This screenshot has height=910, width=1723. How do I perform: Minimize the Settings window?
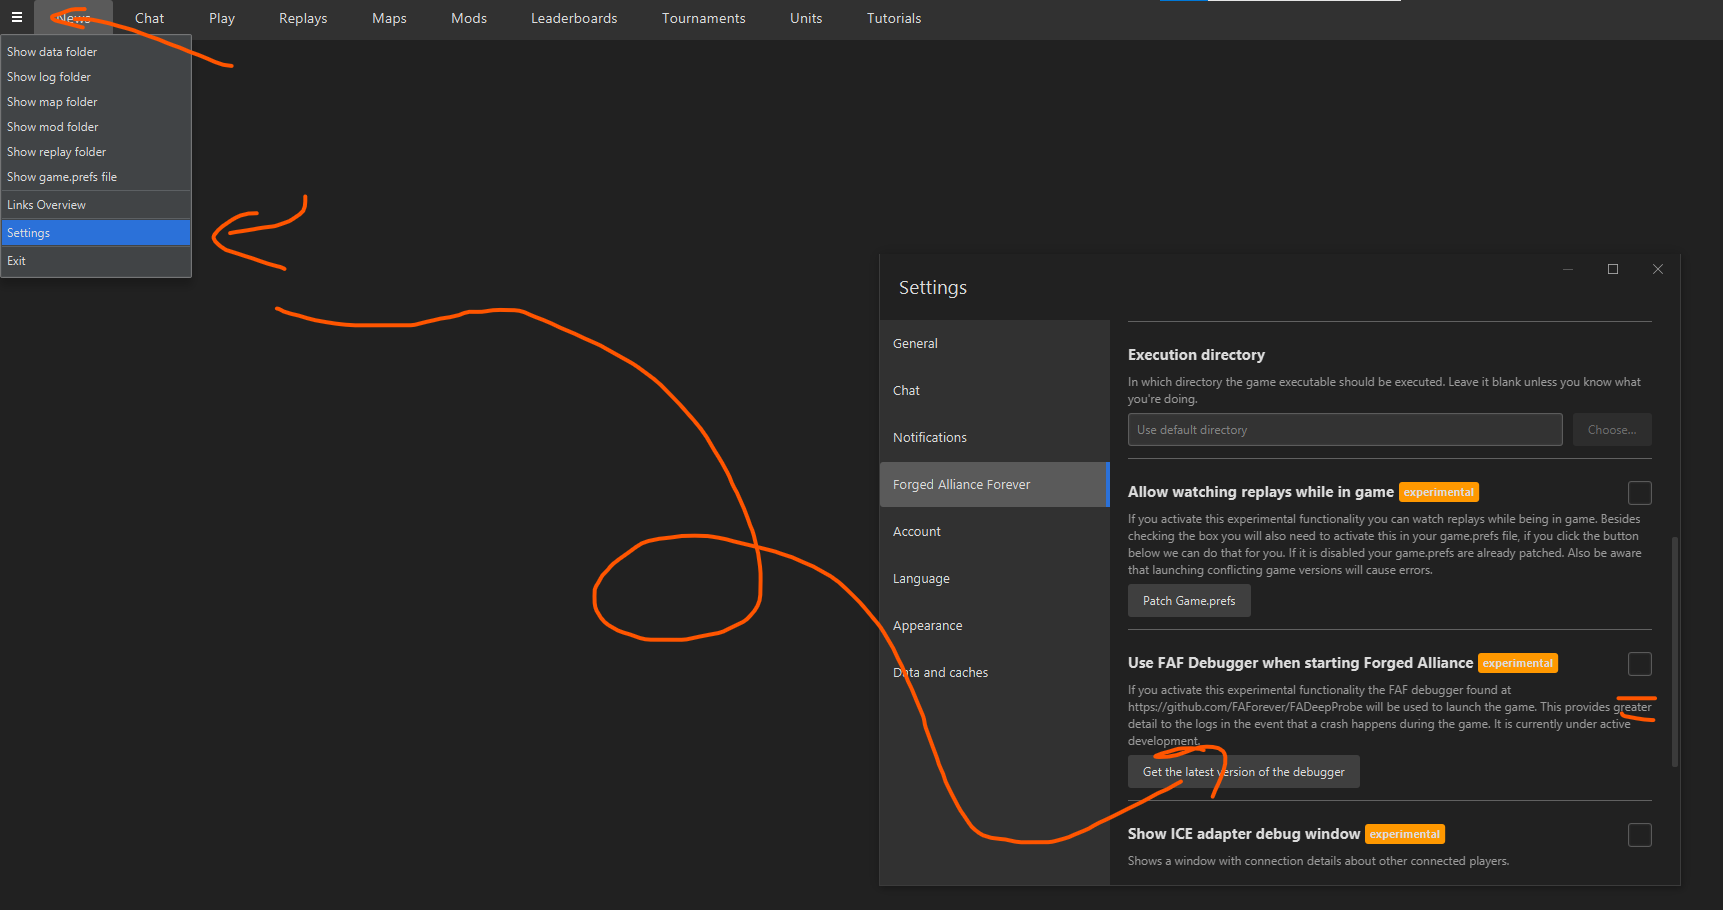tap(1568, 269)
